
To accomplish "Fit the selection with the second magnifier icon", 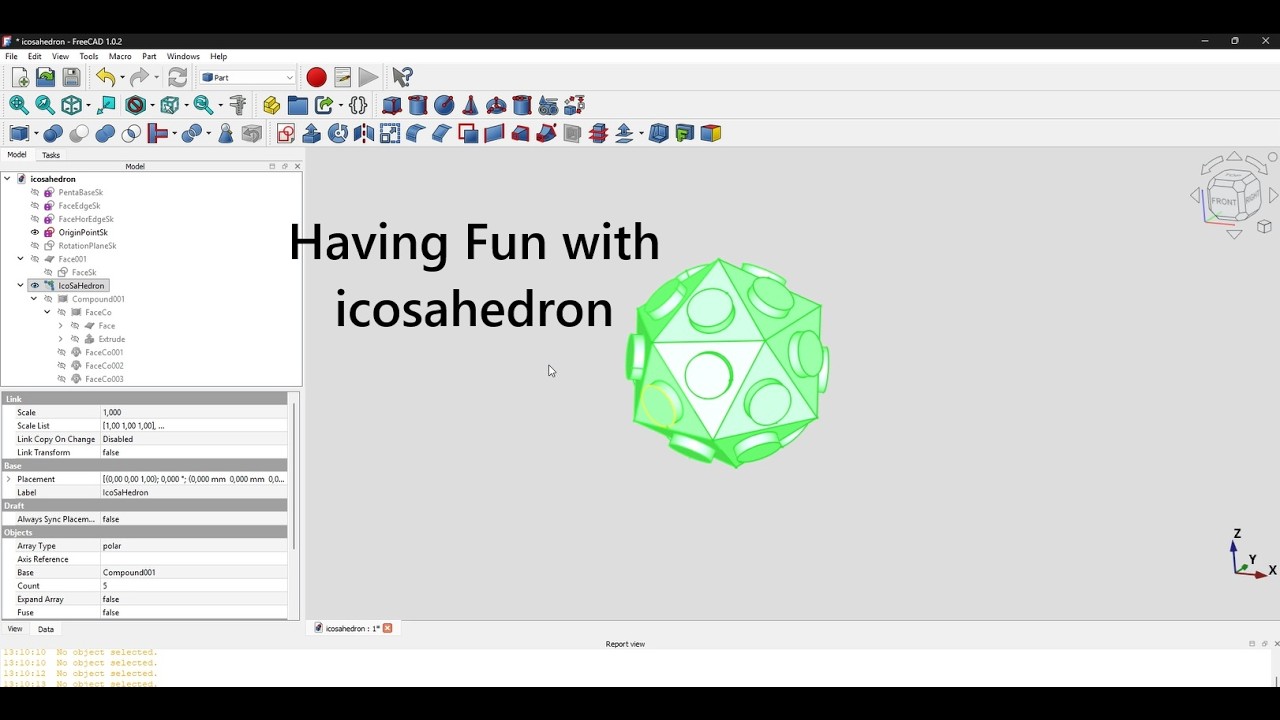I will pyautogui.click(x=45, y=105).
